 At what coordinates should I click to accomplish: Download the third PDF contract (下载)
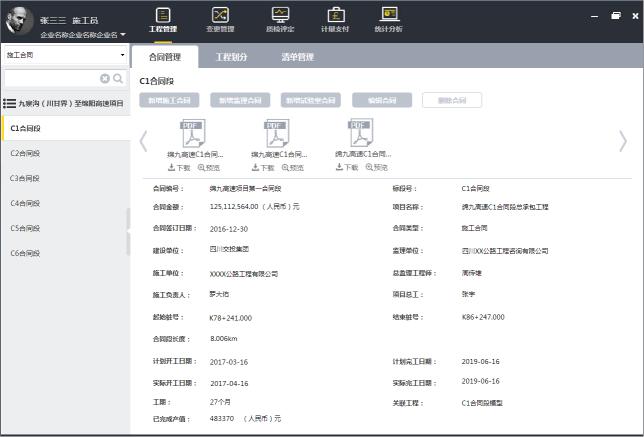coord(347,167)
